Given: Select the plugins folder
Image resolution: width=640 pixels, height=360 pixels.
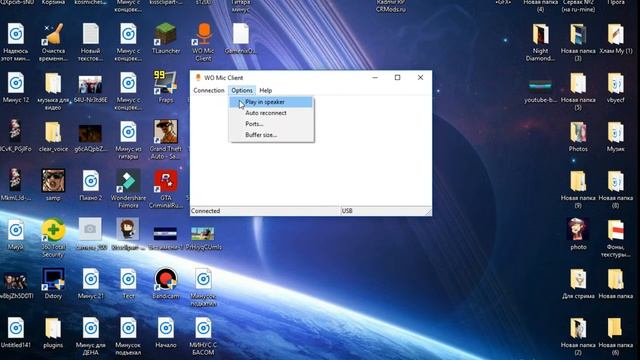Looking at the screenshot, I should coord(53,333).
